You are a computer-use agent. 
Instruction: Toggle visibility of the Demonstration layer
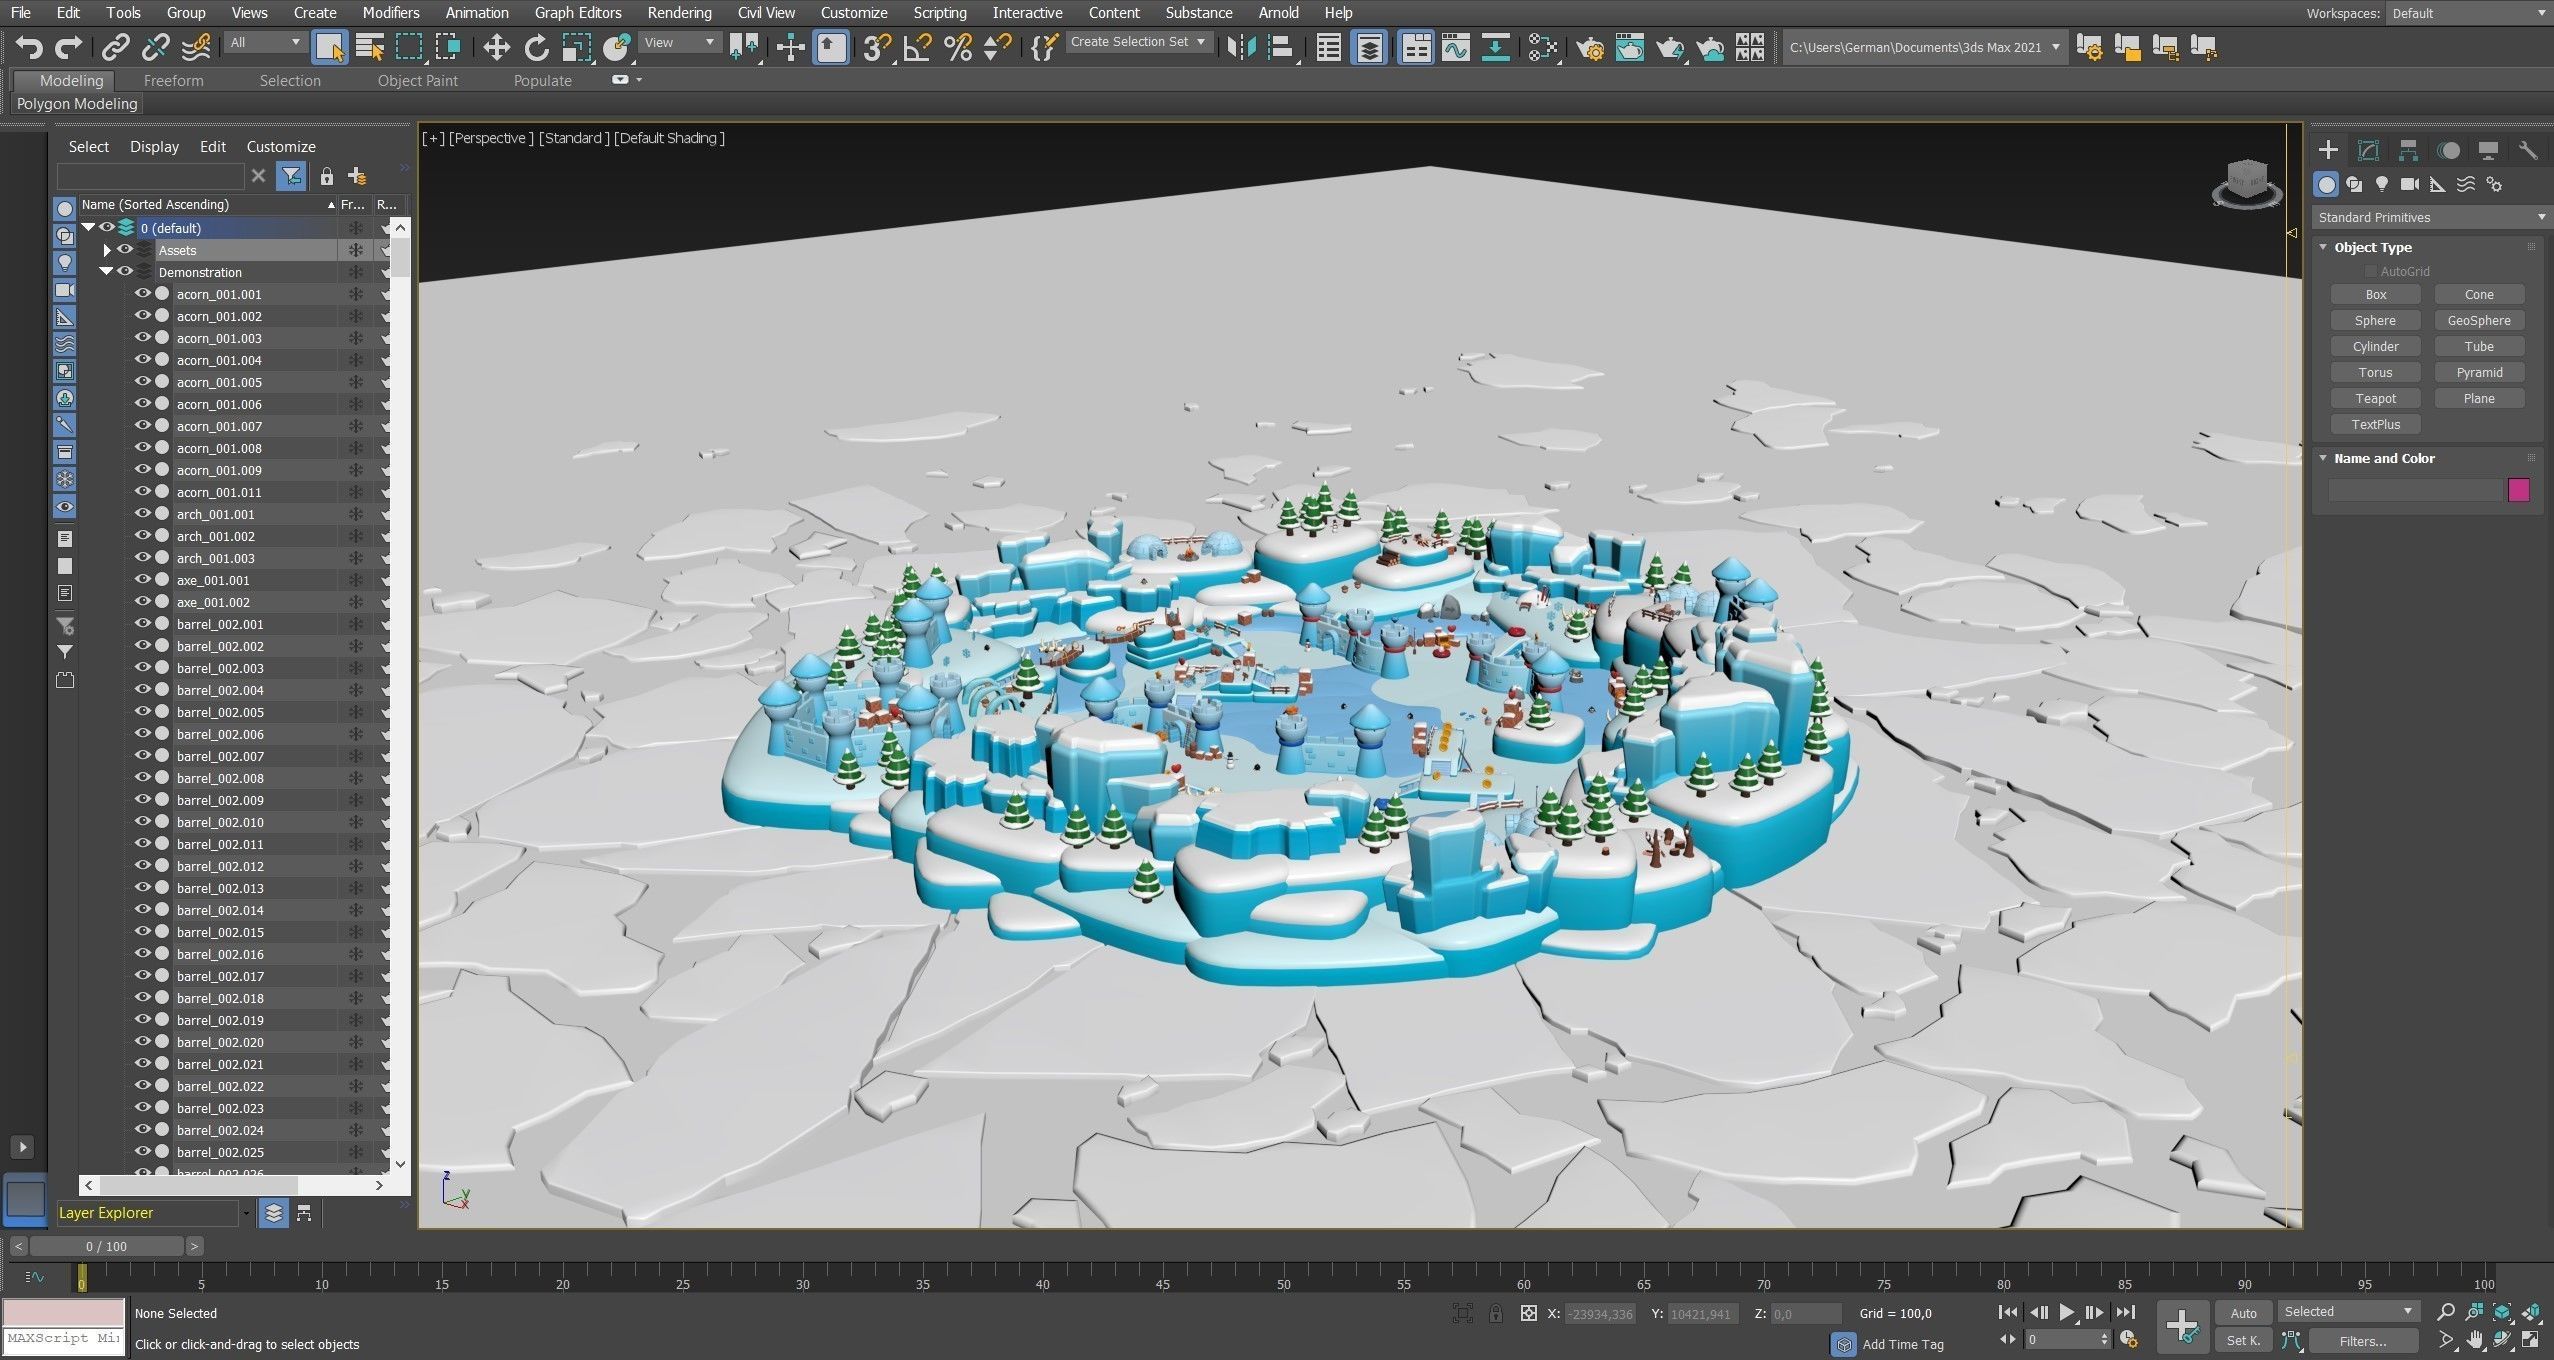point(125,272)
